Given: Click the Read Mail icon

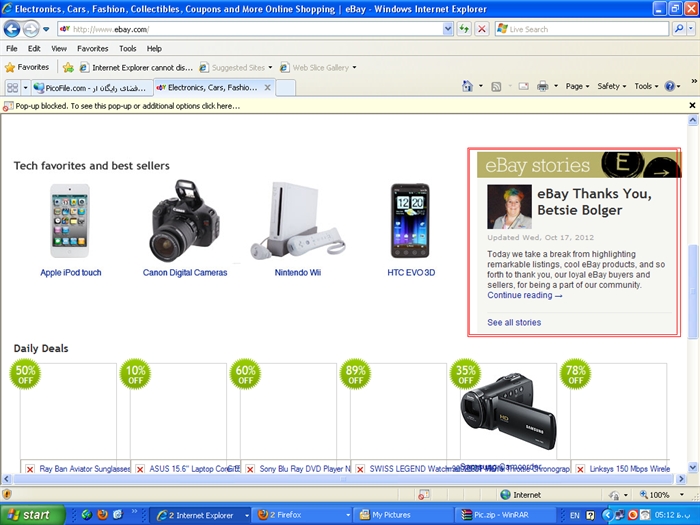Looking at the screenshot, I should [x=524, y=86].
